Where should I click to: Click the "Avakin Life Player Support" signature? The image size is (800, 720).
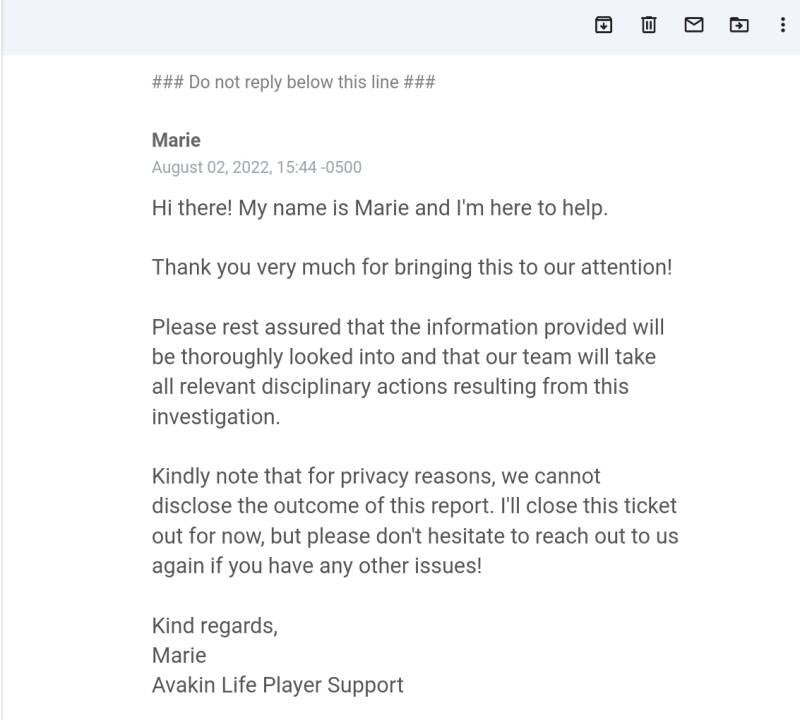pos(277,685)
